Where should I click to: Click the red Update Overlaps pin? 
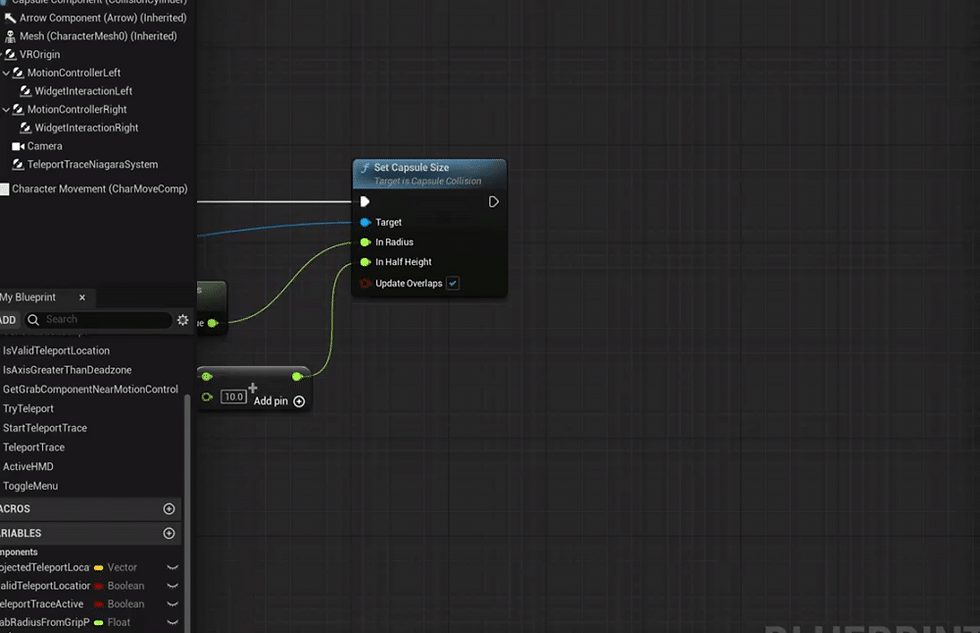coord(366,284)
